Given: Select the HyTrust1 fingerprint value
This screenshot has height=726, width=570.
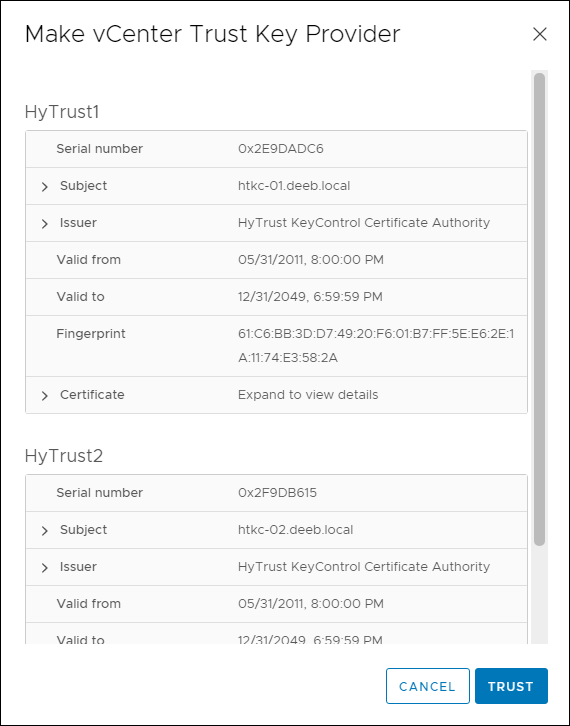Looking at the screenshot, I should click(376, 346).
